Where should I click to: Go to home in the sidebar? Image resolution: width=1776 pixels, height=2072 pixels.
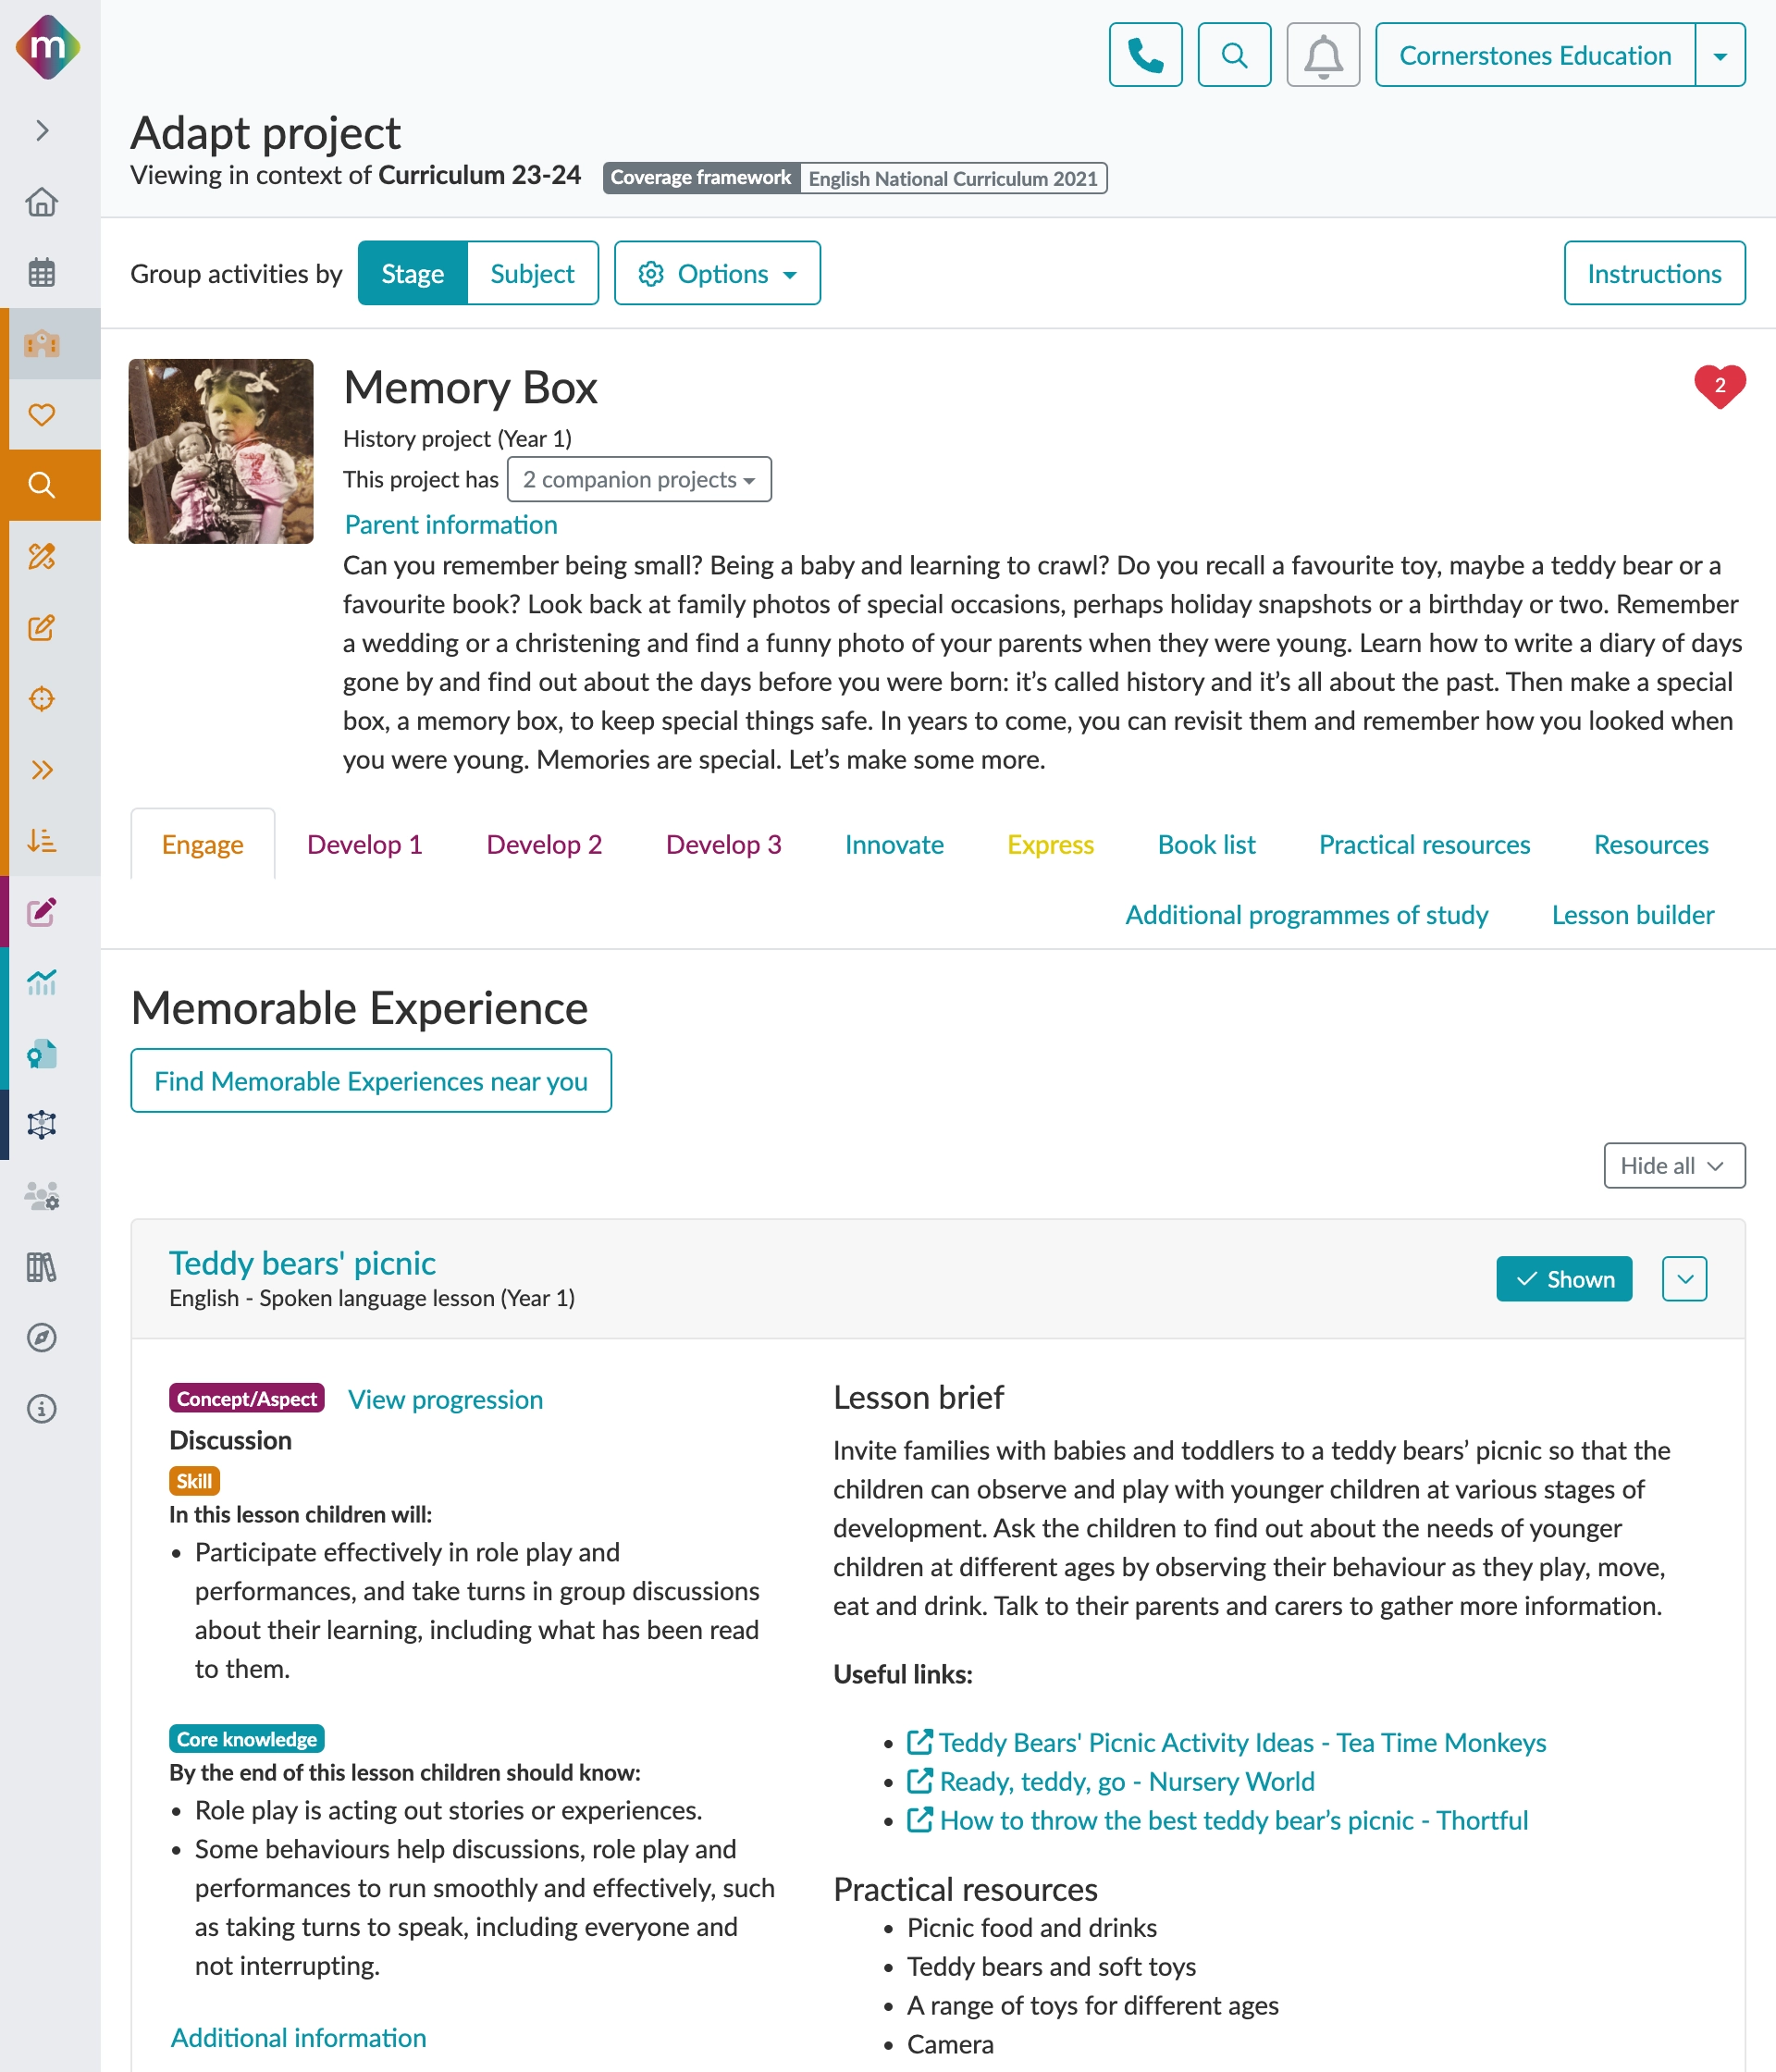(x=42, y=202)
